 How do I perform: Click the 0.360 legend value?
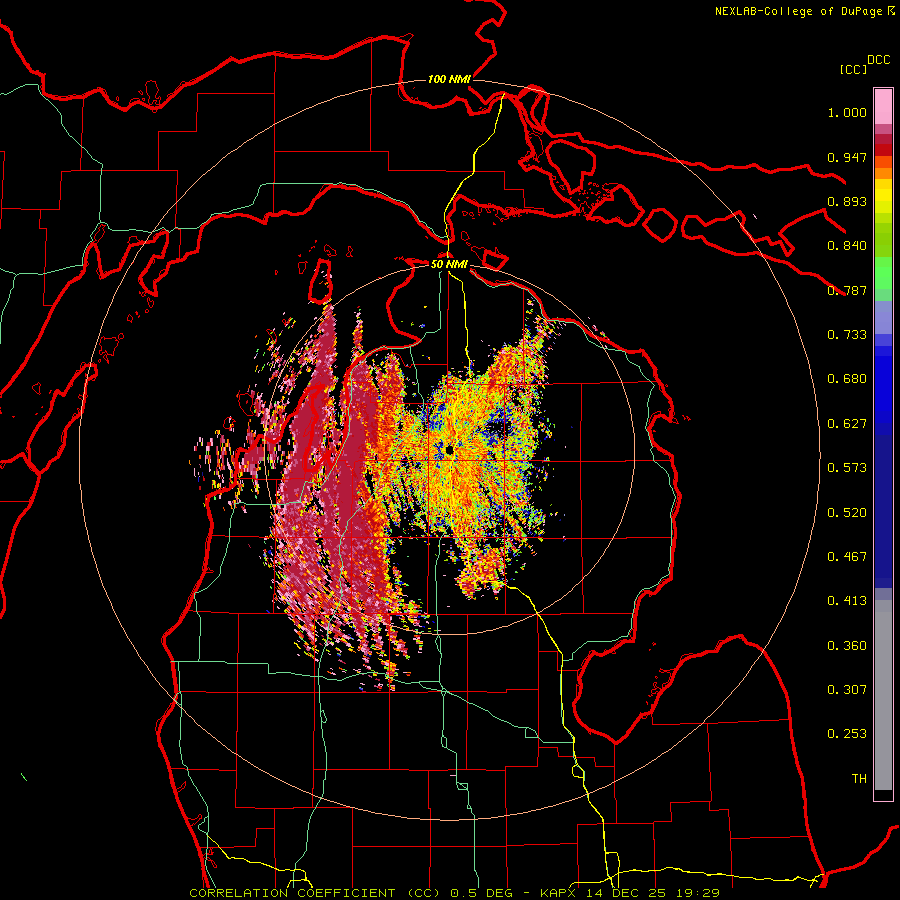pyautogui.click(x=847, y=646)
